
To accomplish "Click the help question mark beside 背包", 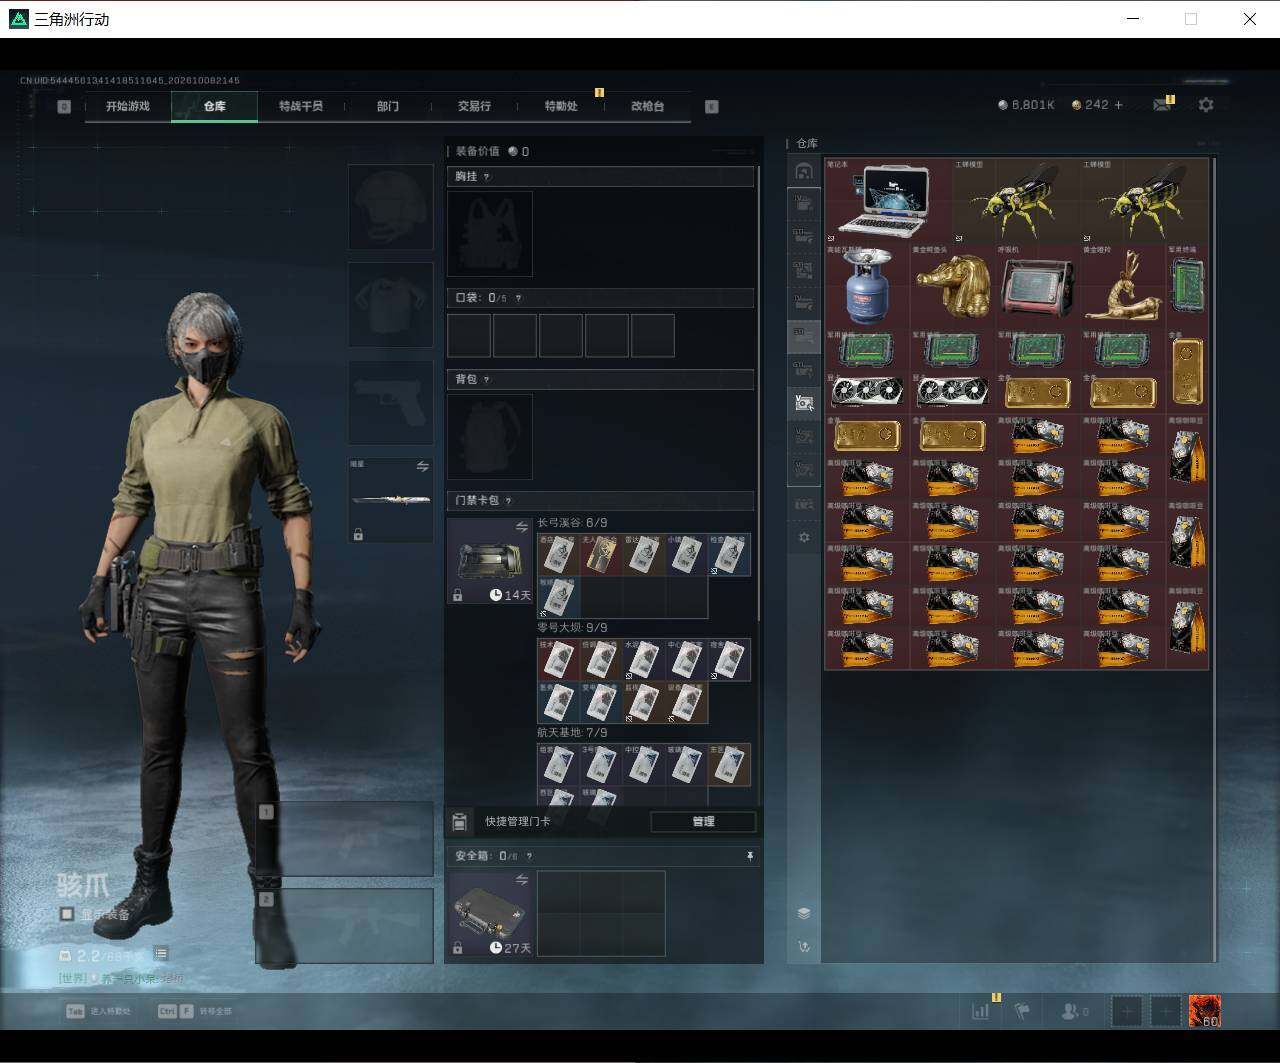I will click(x=487, y=380).
